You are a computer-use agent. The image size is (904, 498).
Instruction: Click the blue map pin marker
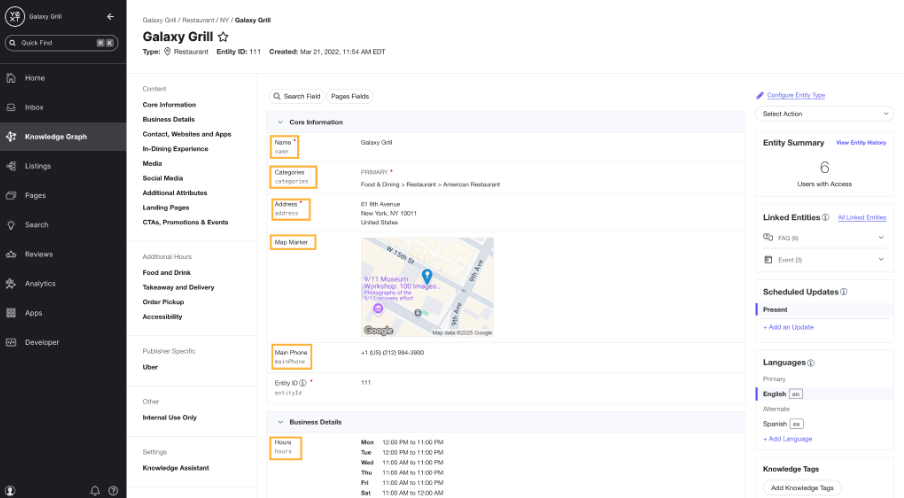[x=427, y=276]
